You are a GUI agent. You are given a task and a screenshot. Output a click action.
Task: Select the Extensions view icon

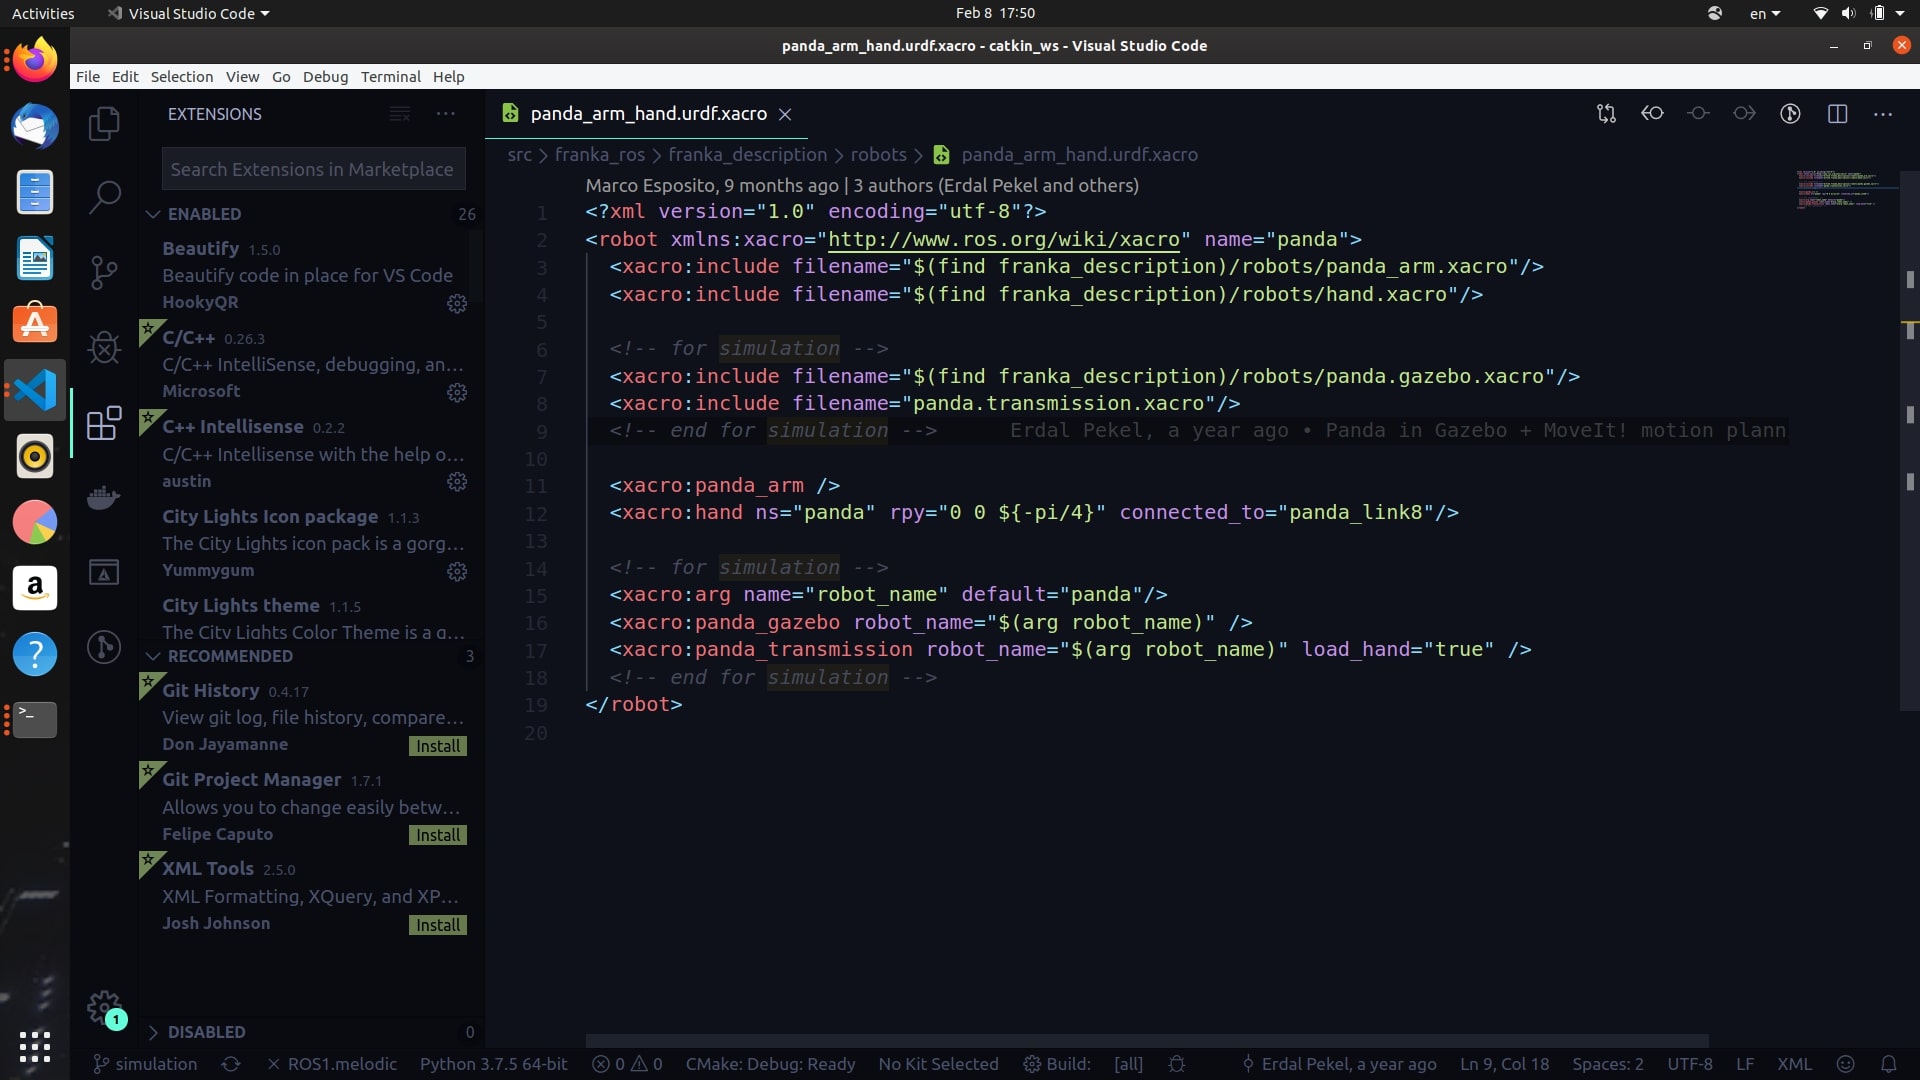click(x=104, y=423)
